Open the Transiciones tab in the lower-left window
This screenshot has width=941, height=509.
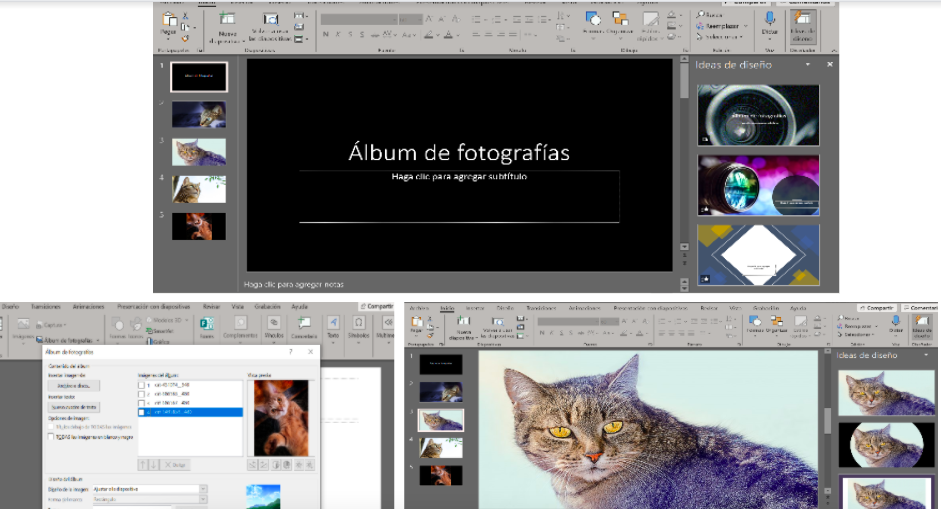(46, 307)
